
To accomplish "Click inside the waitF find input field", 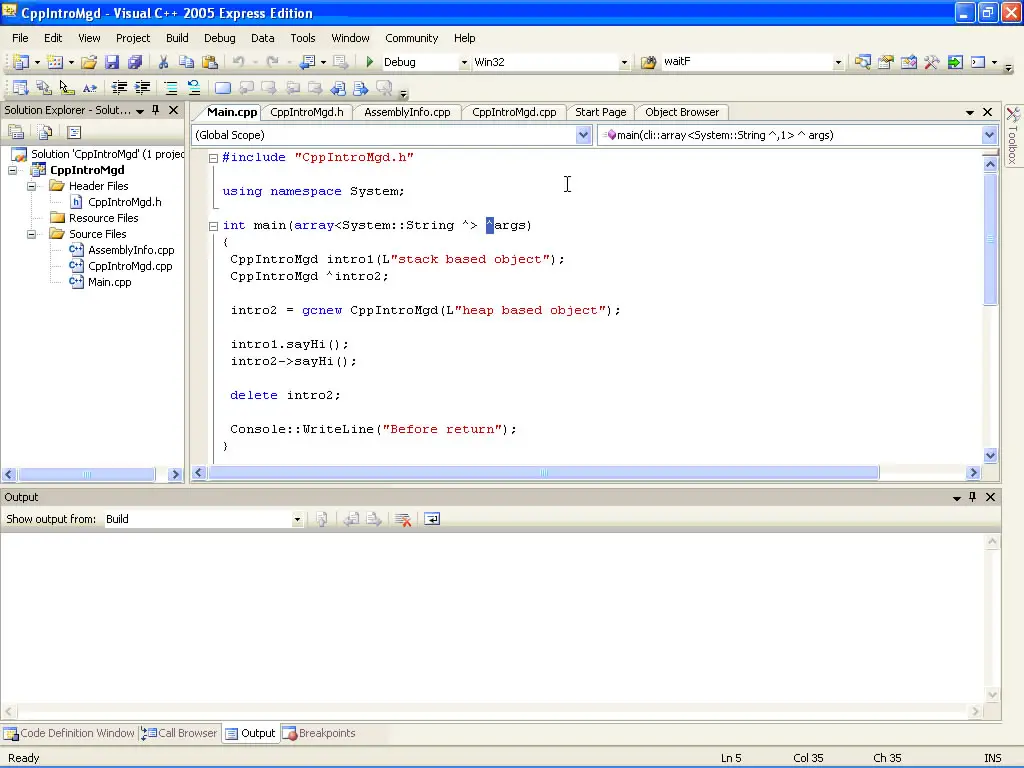I will tap(746, 62).
